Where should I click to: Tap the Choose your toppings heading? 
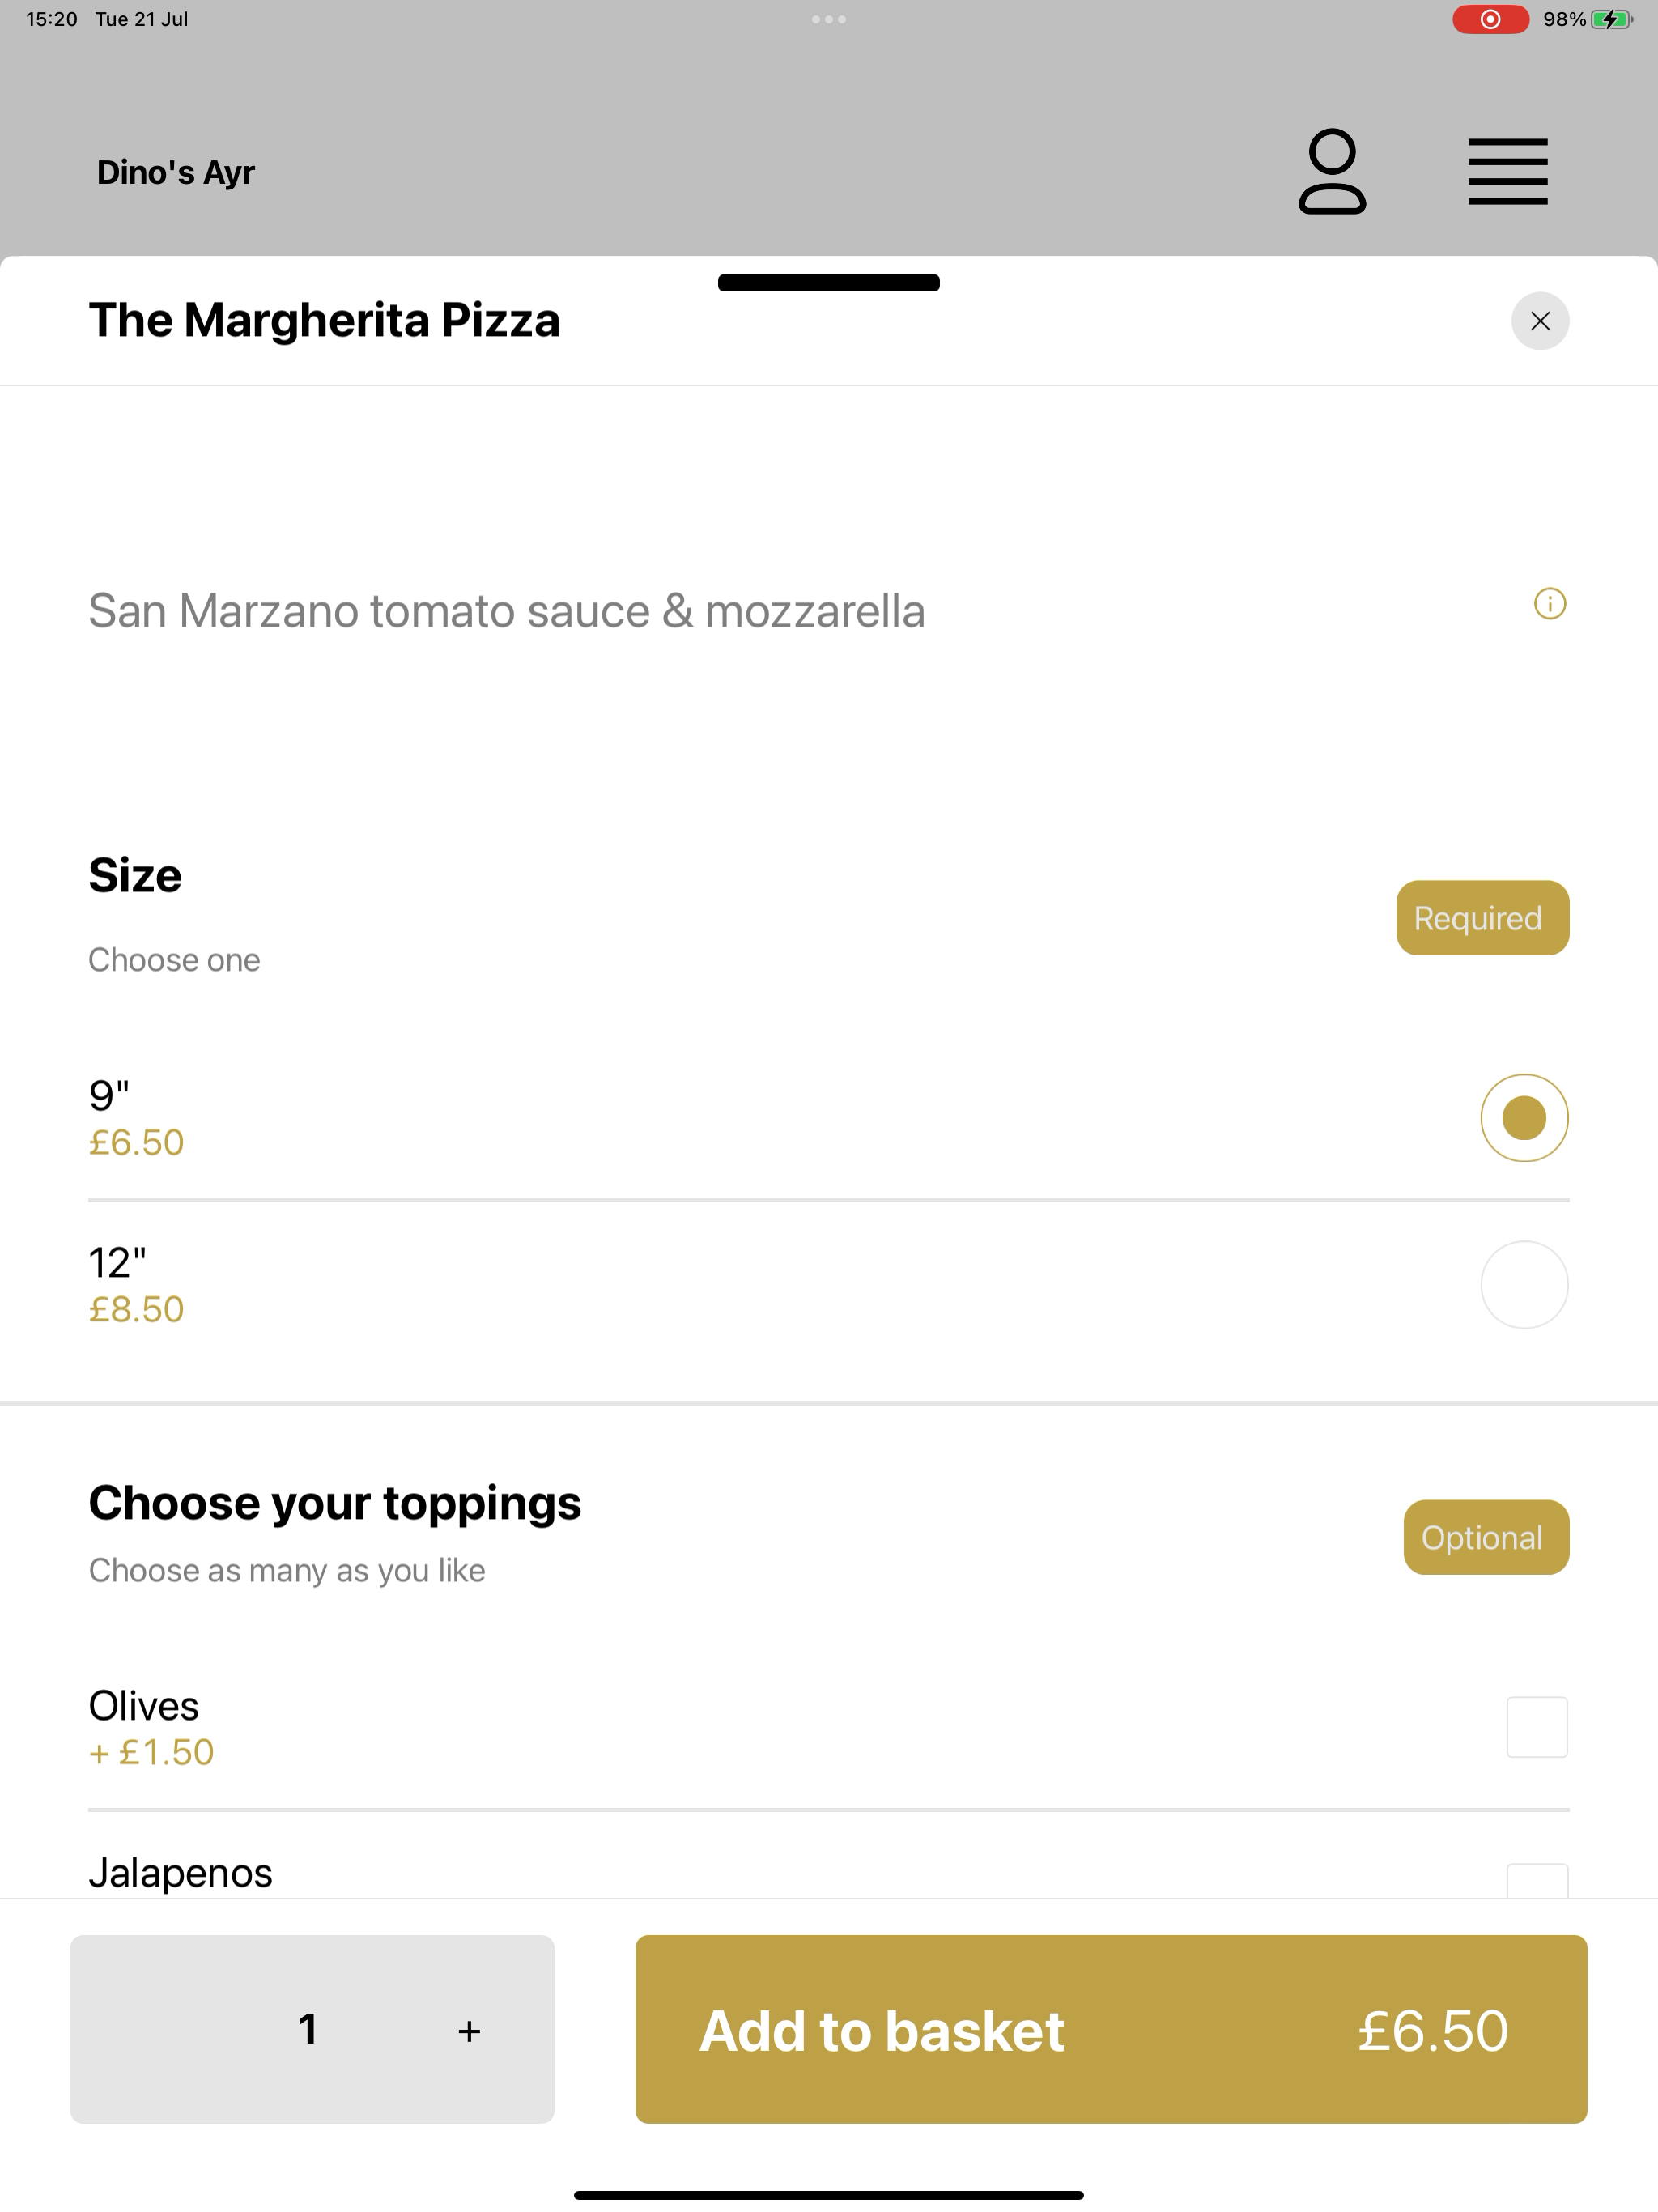coord(335,1503)
